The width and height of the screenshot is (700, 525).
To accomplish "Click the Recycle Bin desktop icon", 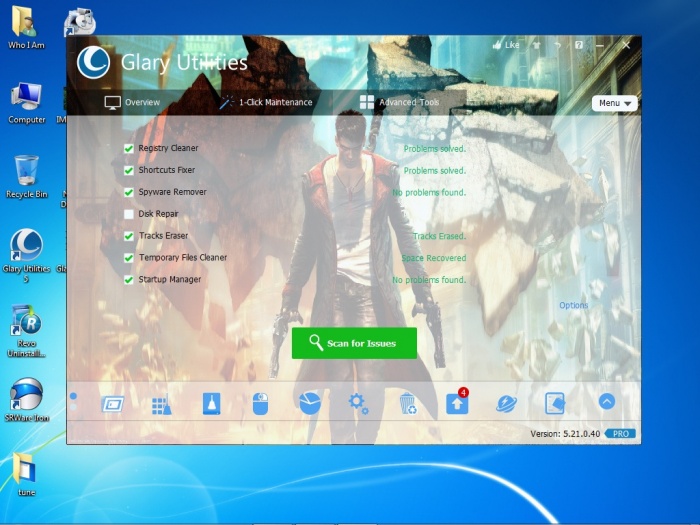I will pyautogui.click(x=27, y=177).
